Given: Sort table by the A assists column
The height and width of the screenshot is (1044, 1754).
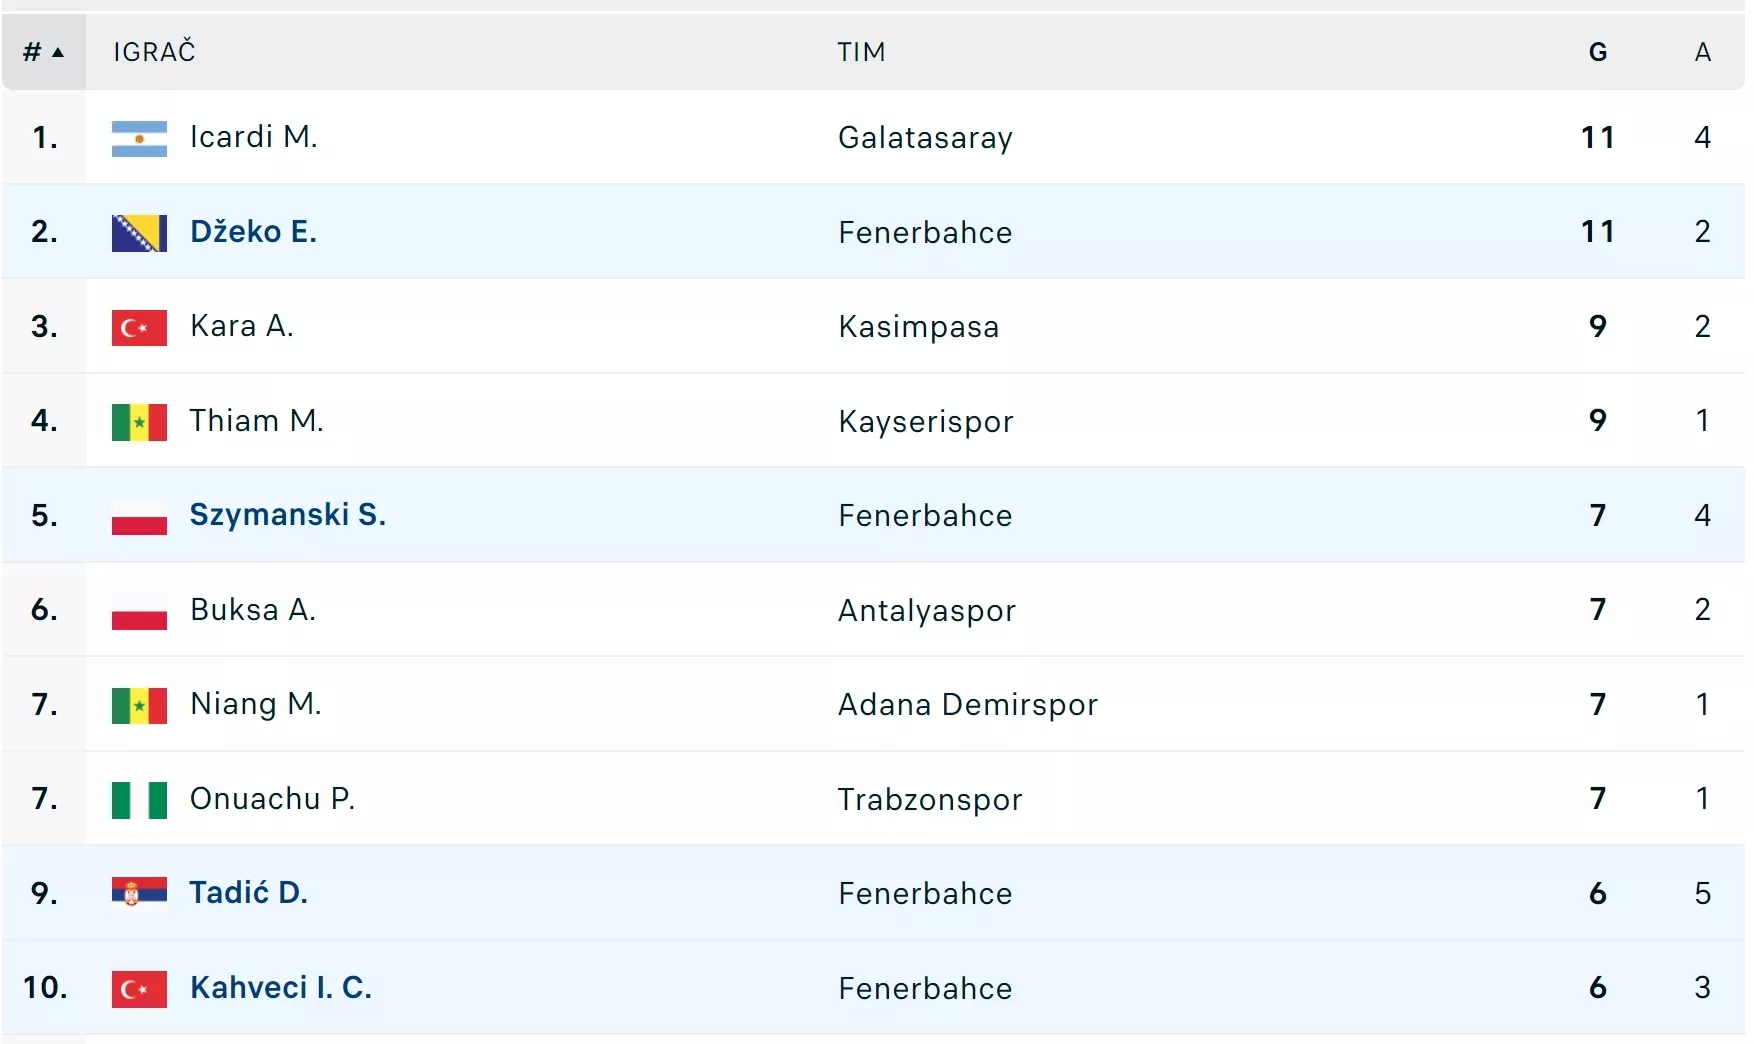Looking at the screenshot, I should 1702,52.
